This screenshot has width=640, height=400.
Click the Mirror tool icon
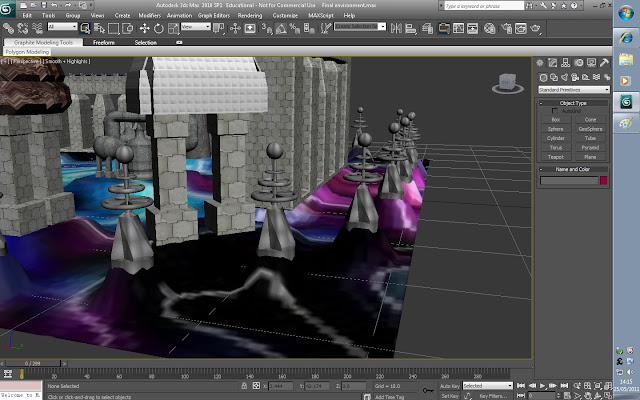tap(396, 28)
